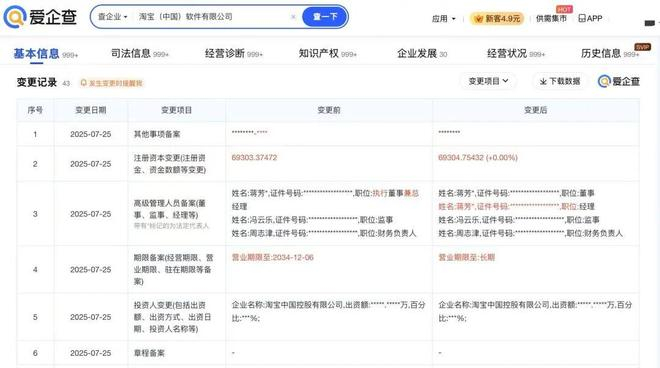This screenshot has height=368, width=660.
Task: Switch to the 司法信息 tab
Action: point(140,53)
